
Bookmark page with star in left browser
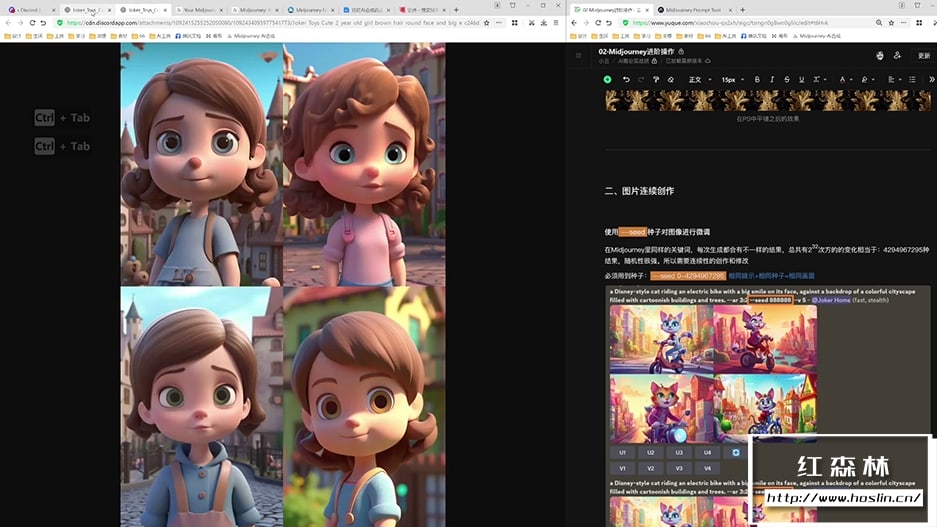[x=486, y=23]
